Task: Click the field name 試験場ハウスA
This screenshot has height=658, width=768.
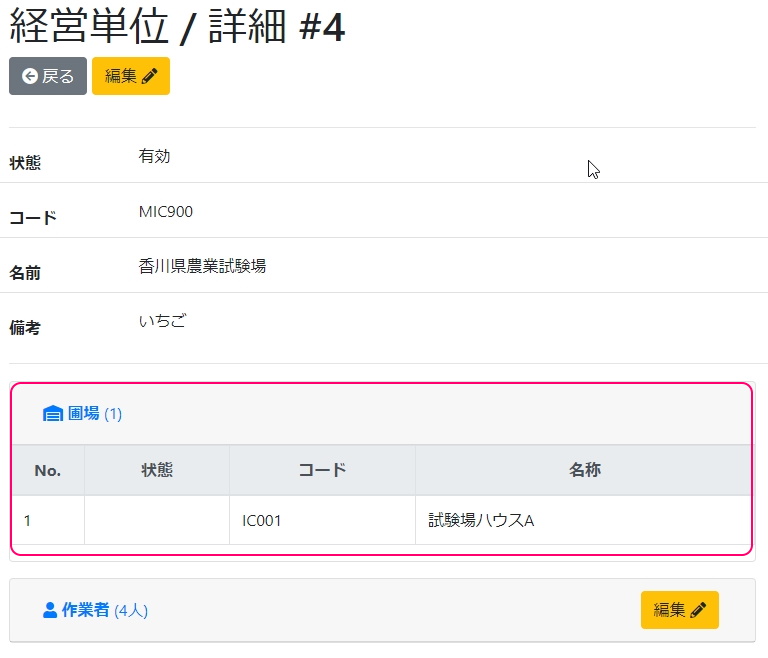Action: [481, 520]
